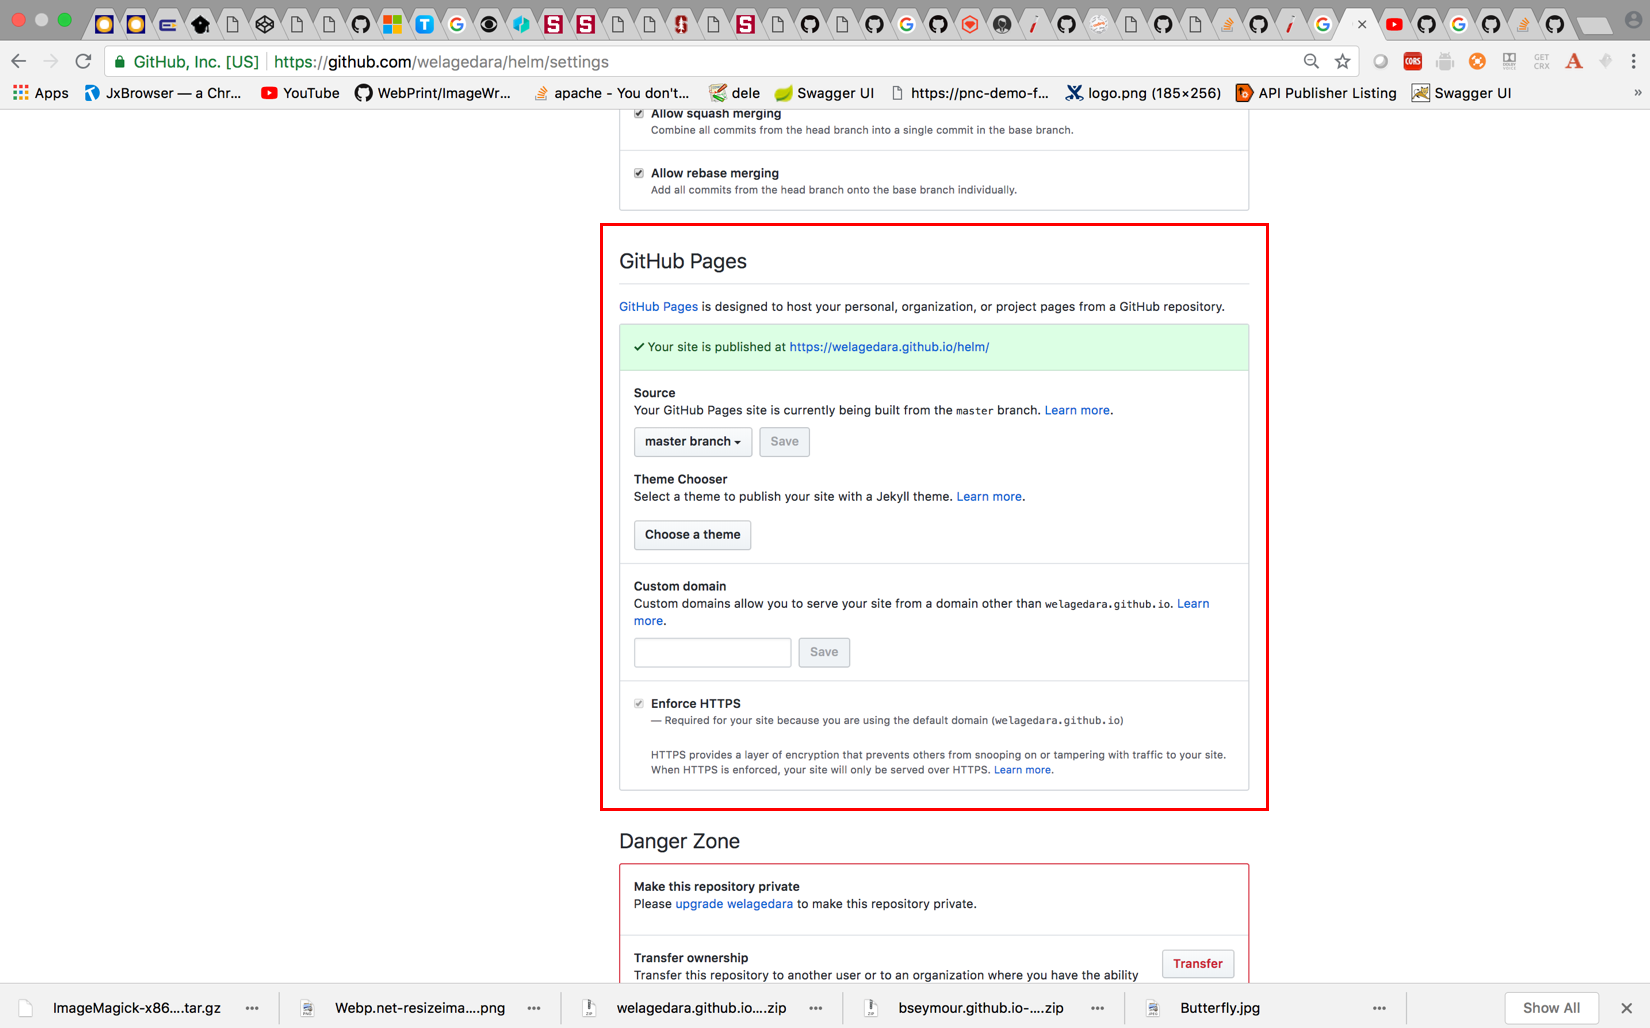Image resolution: width=1650 pixels, height=1028 pixels.
Task: Click the green secure lock icon
Action: pos(120,62)
